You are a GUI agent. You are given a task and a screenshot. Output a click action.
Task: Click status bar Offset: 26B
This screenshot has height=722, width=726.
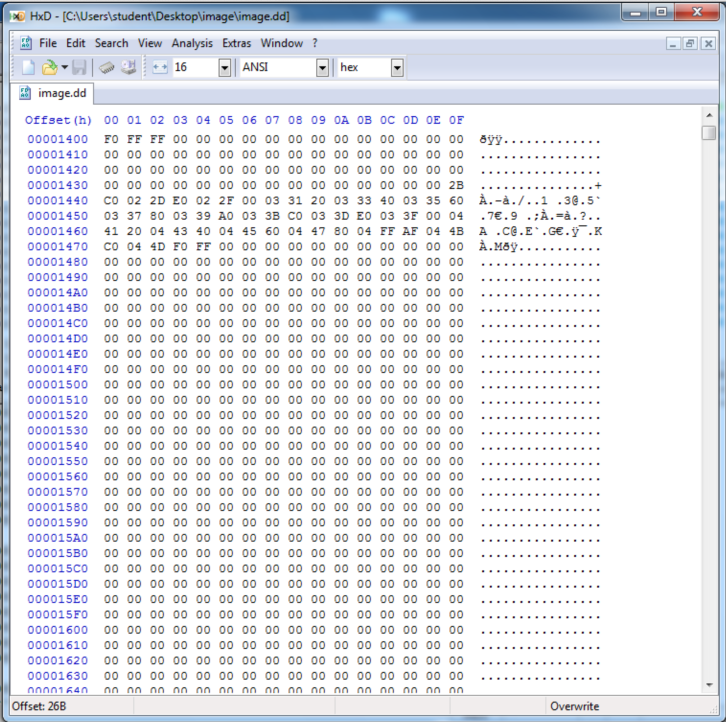(x=39, y=706)
